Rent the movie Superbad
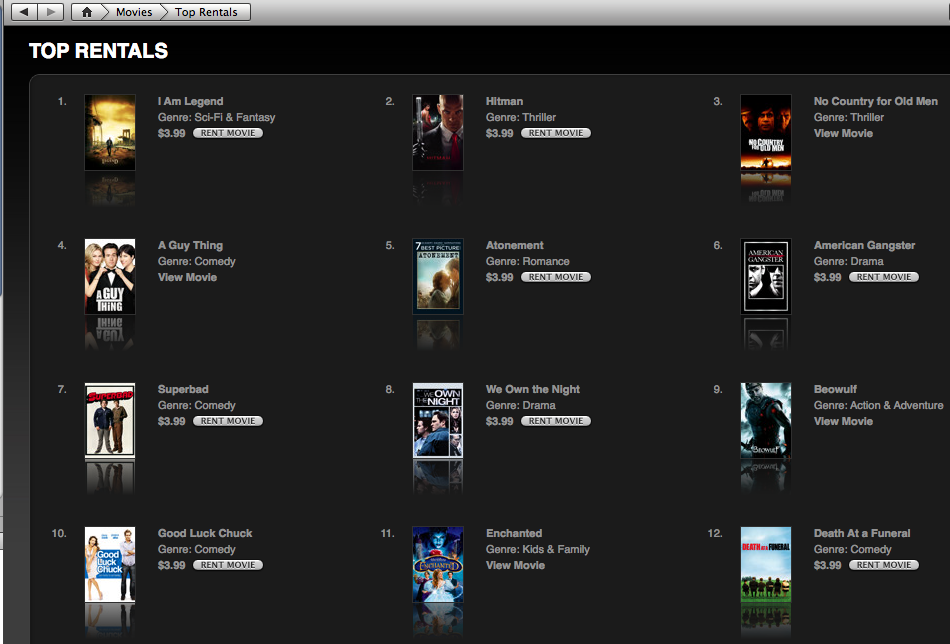950x644 pixels. pos(228,421)
